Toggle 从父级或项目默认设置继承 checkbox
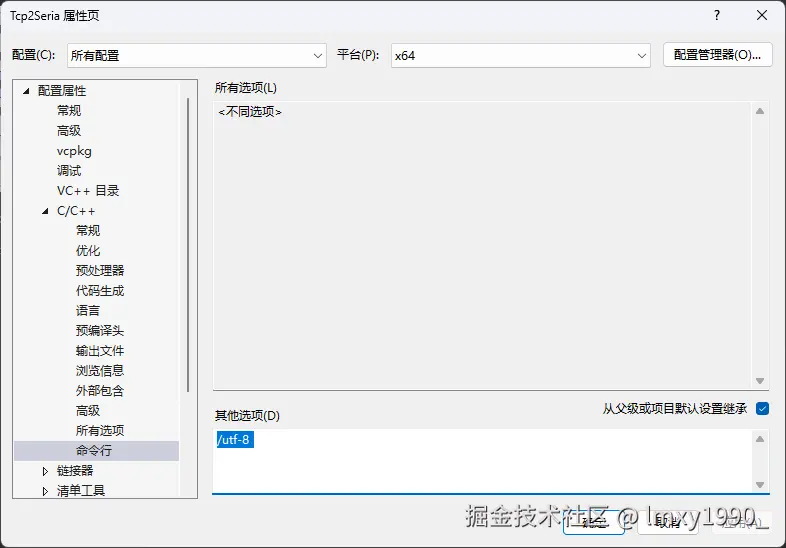 tap(762, 409)
